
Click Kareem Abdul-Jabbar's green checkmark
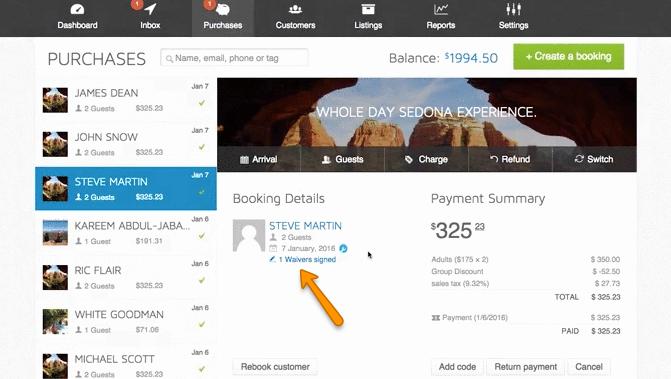[202, 236]
